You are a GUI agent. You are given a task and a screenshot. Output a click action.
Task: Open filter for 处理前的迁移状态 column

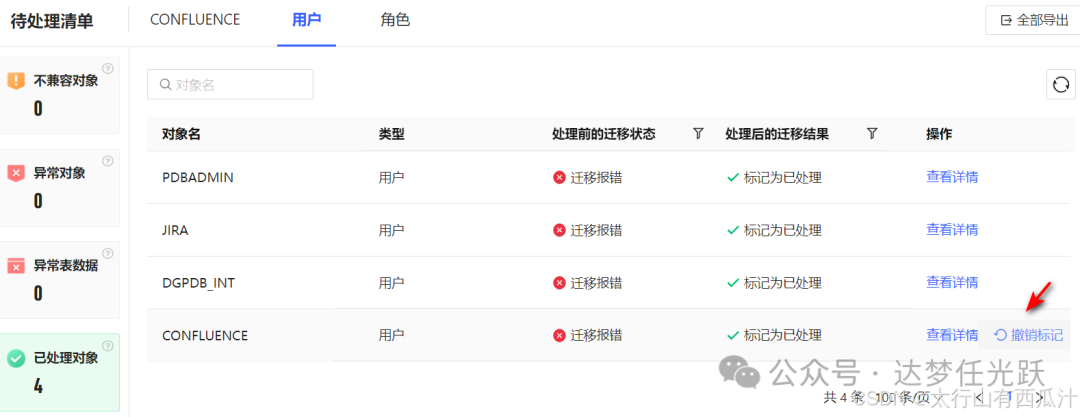[x=698, y=134]
